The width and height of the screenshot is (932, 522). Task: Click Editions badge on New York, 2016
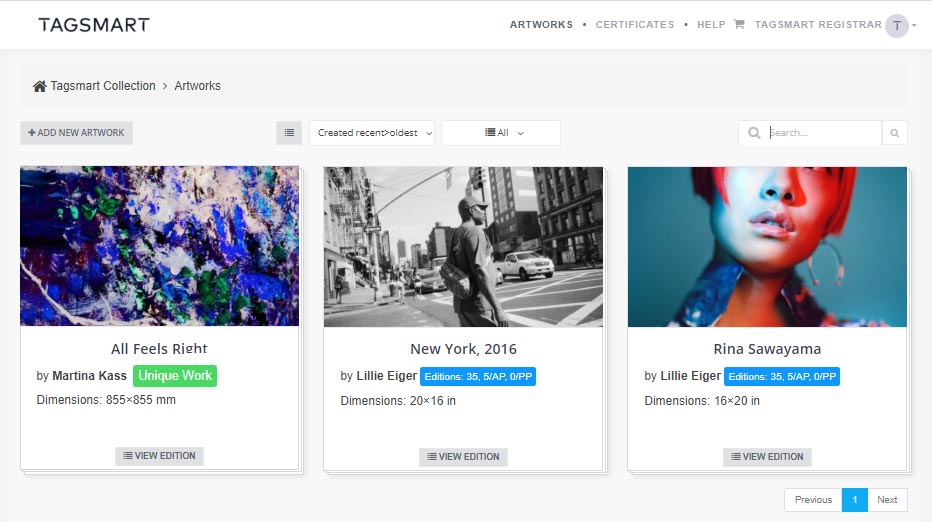[x=478, y=376]
